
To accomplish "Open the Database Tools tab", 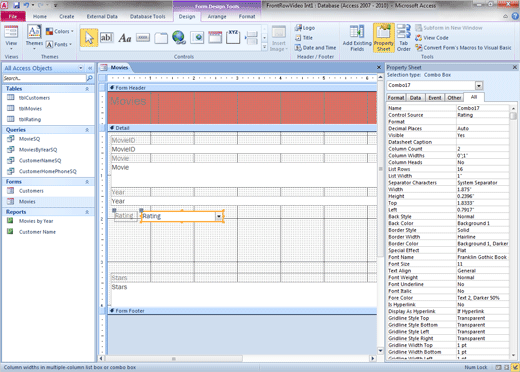I will point(148,16).
